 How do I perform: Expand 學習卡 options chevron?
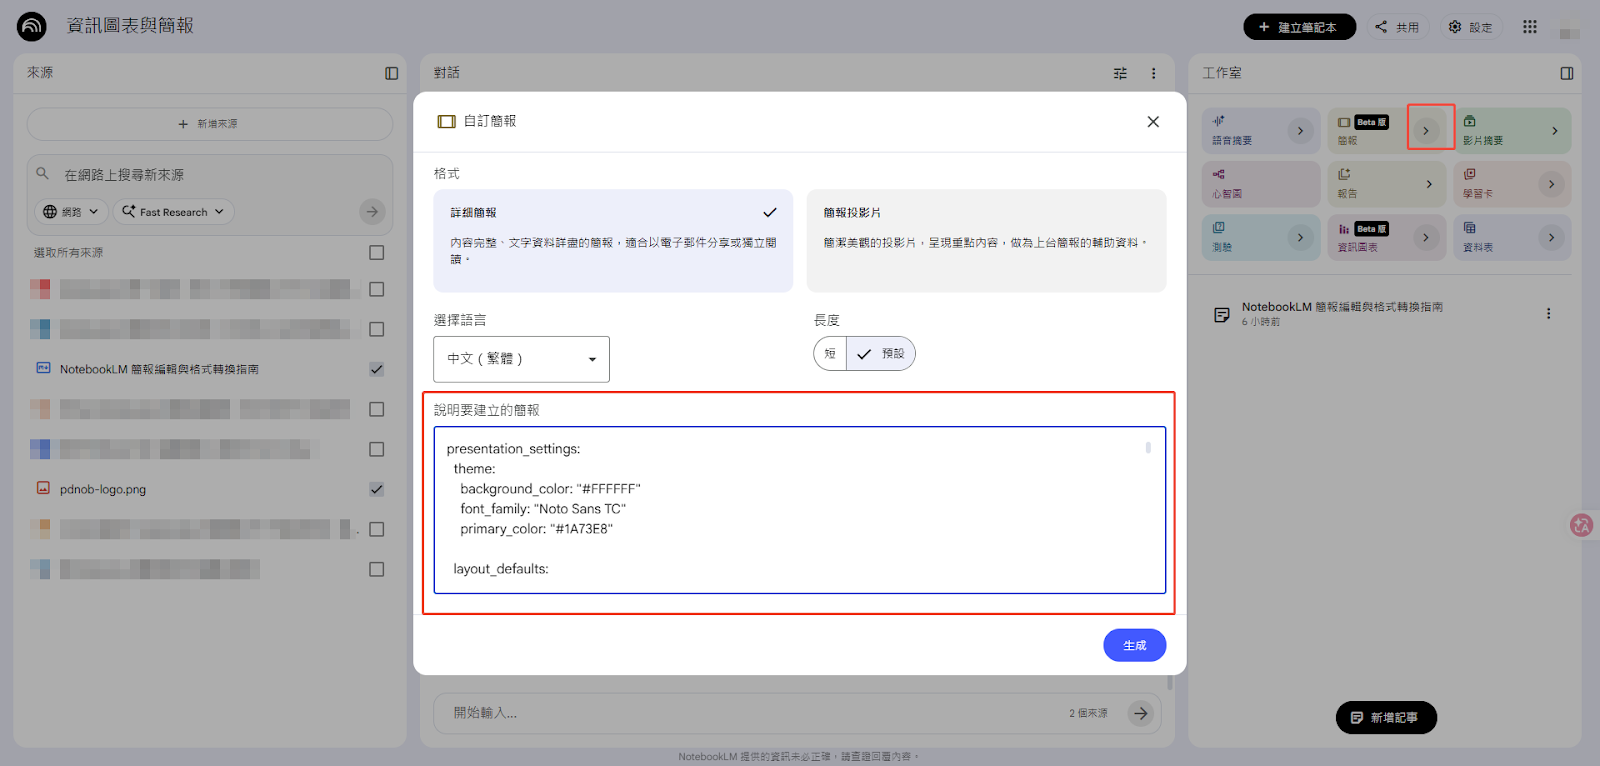[x=1551, y=184]
